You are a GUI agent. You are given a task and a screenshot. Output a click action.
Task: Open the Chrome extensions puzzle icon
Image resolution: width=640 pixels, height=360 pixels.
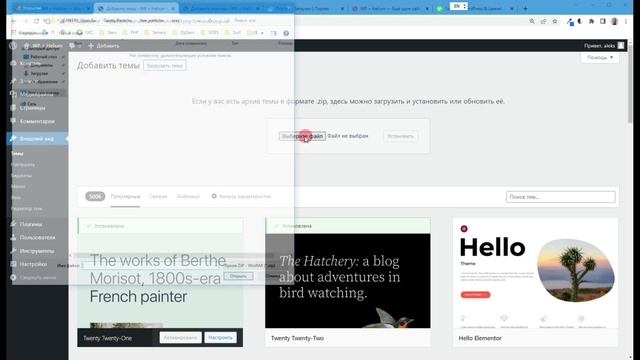(x=591, y=21)
